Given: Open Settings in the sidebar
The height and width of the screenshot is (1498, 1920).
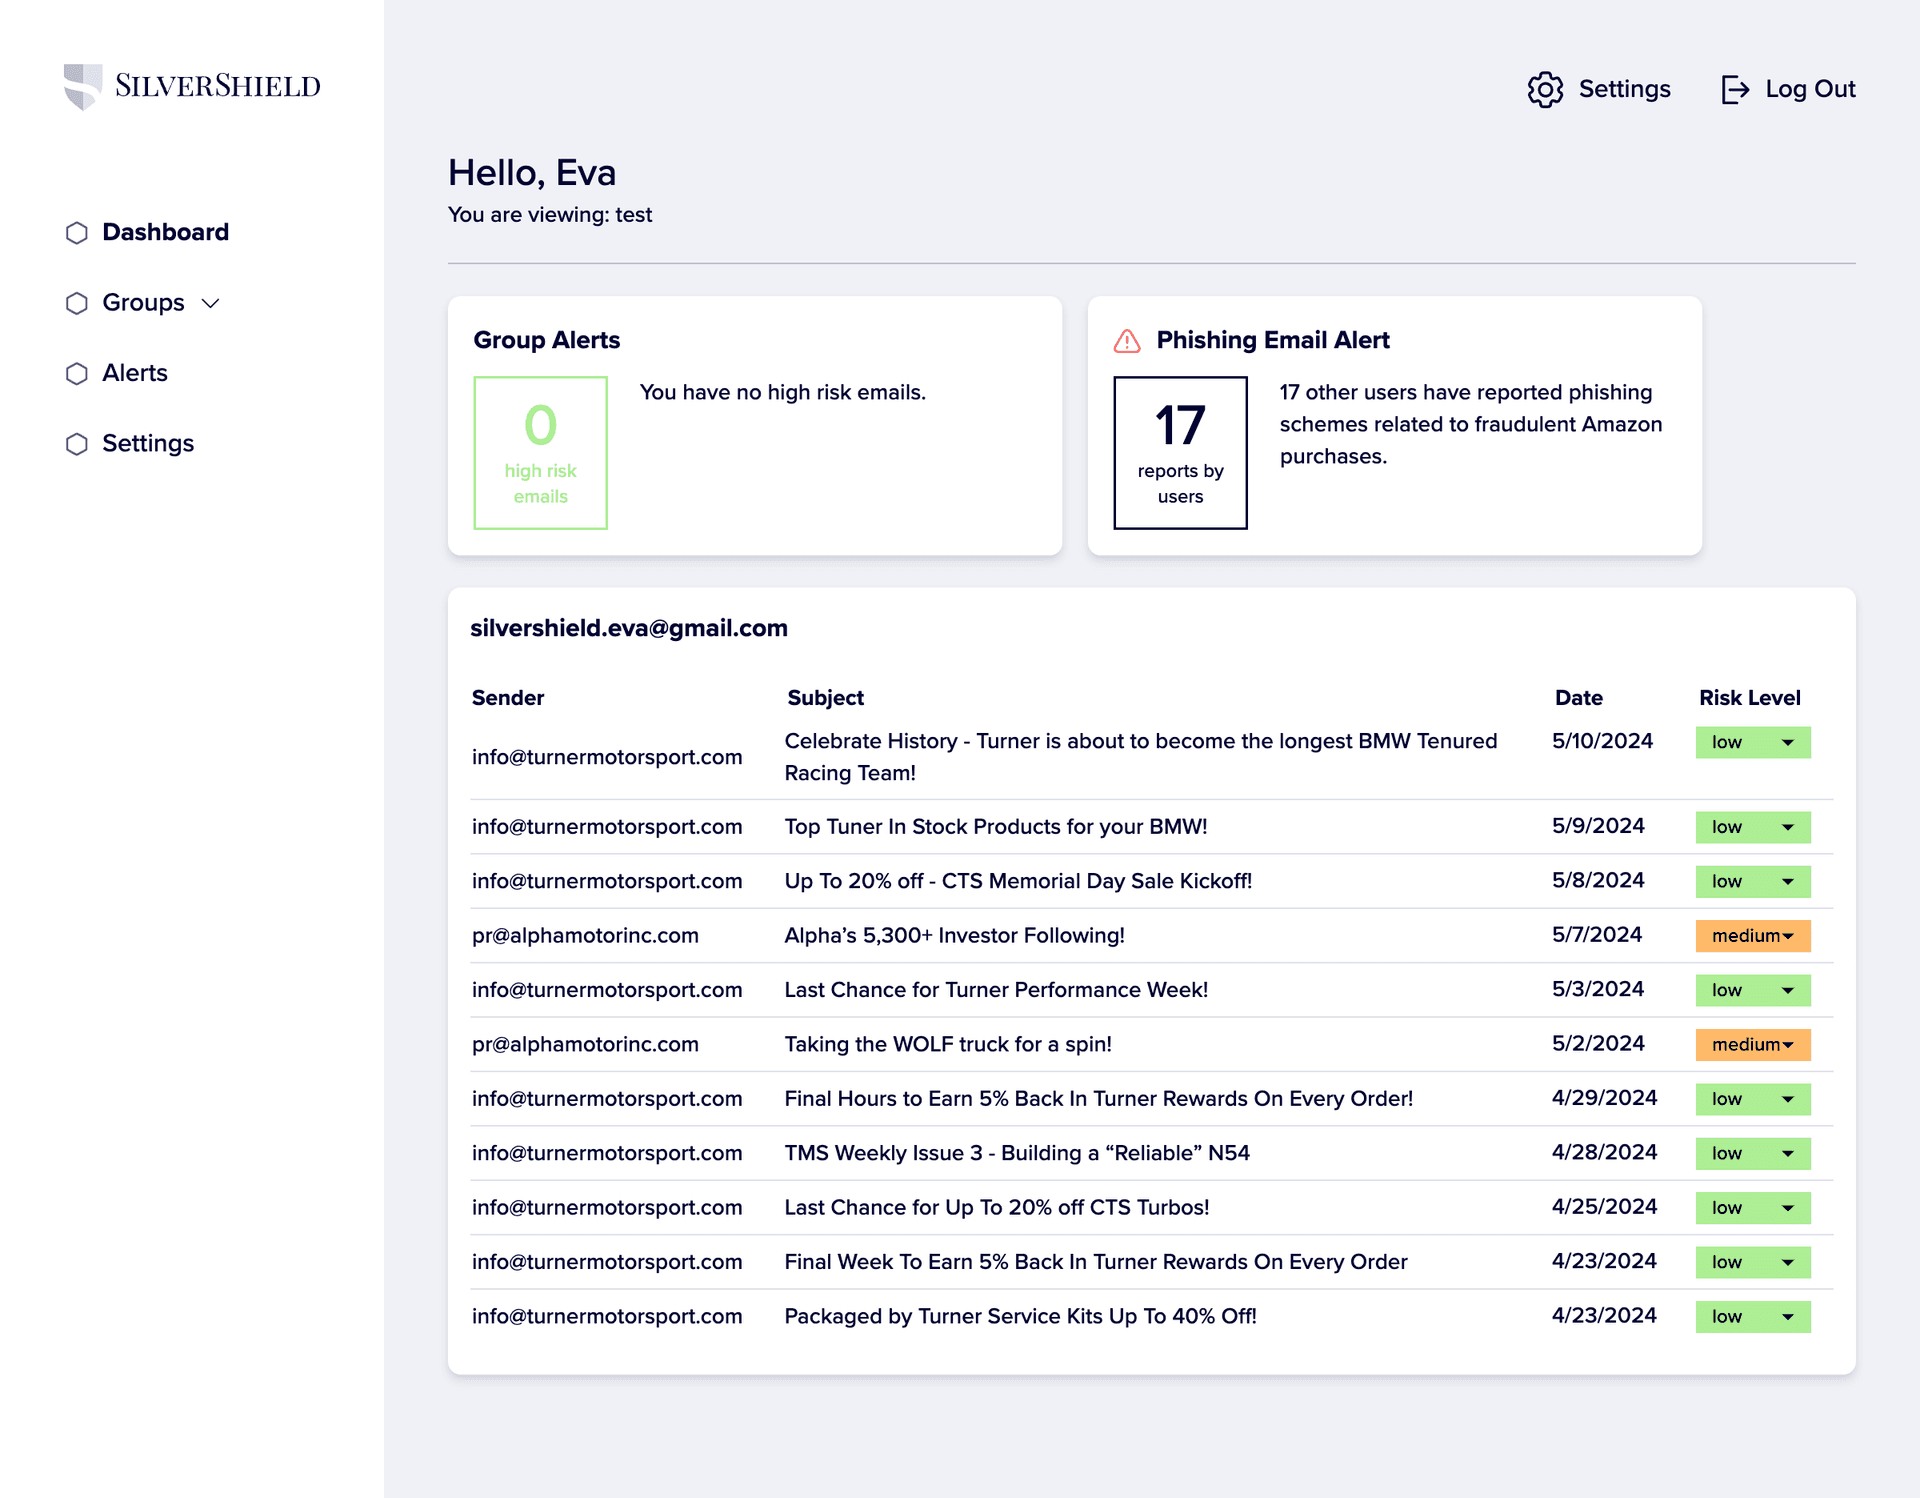Looking at the screenshot, I should click(x=148, y=444).
